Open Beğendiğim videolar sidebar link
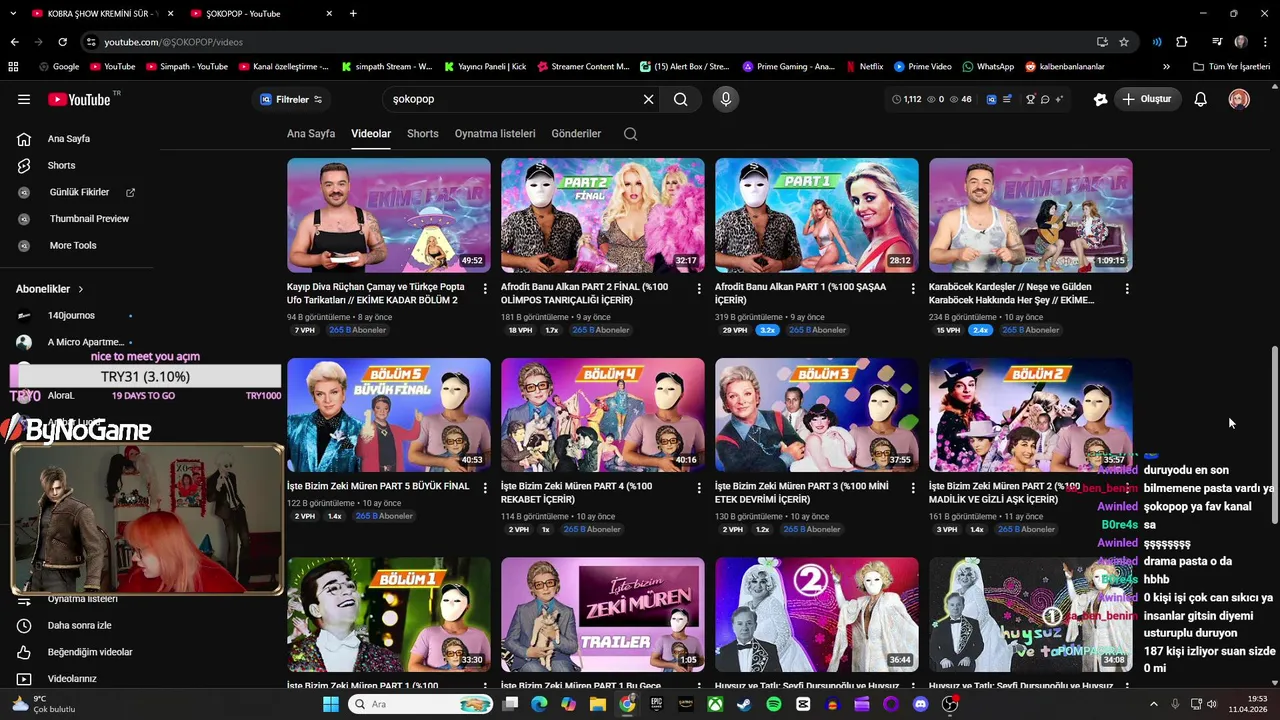Viewport: 1280px width, 720px height. click(90, 652)
